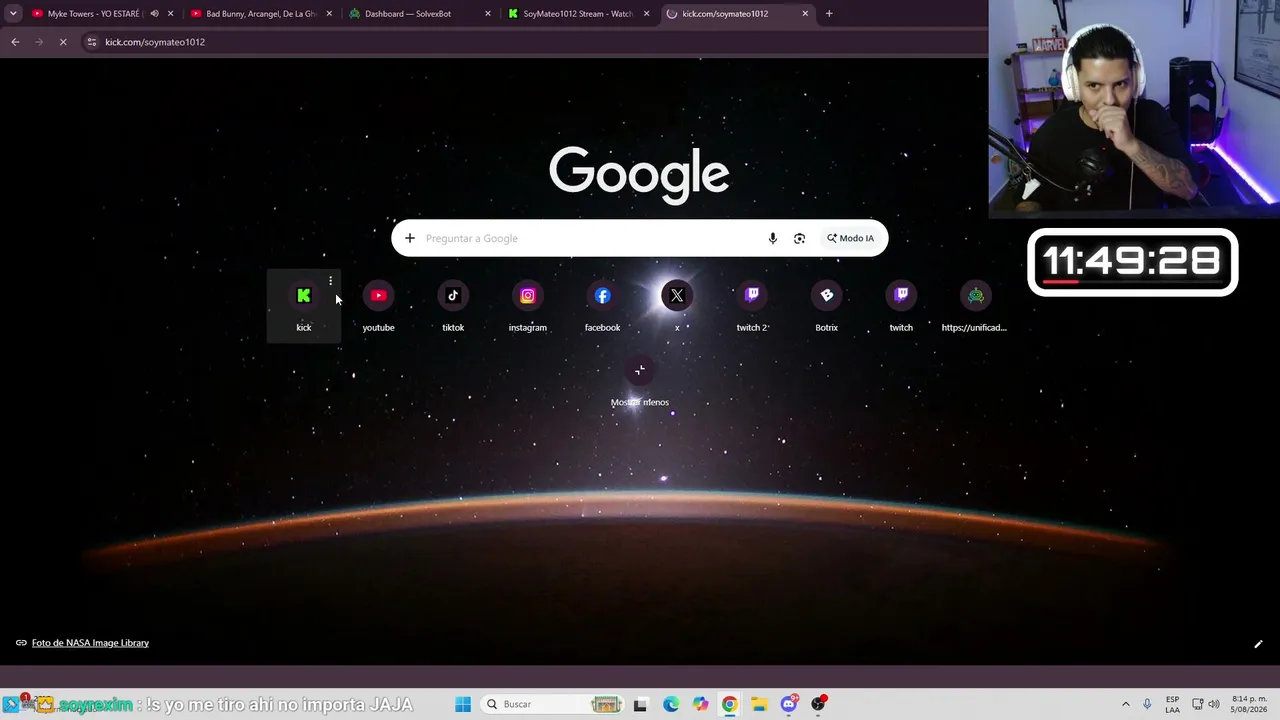The image size is (1280, 720).
Task: Switch to the SoyMateo1012 Stream tab
Action: pos(578,14)
